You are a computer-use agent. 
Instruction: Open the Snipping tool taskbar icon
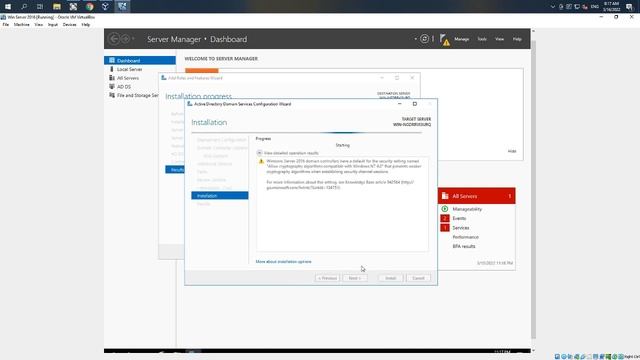coord(73,7)
